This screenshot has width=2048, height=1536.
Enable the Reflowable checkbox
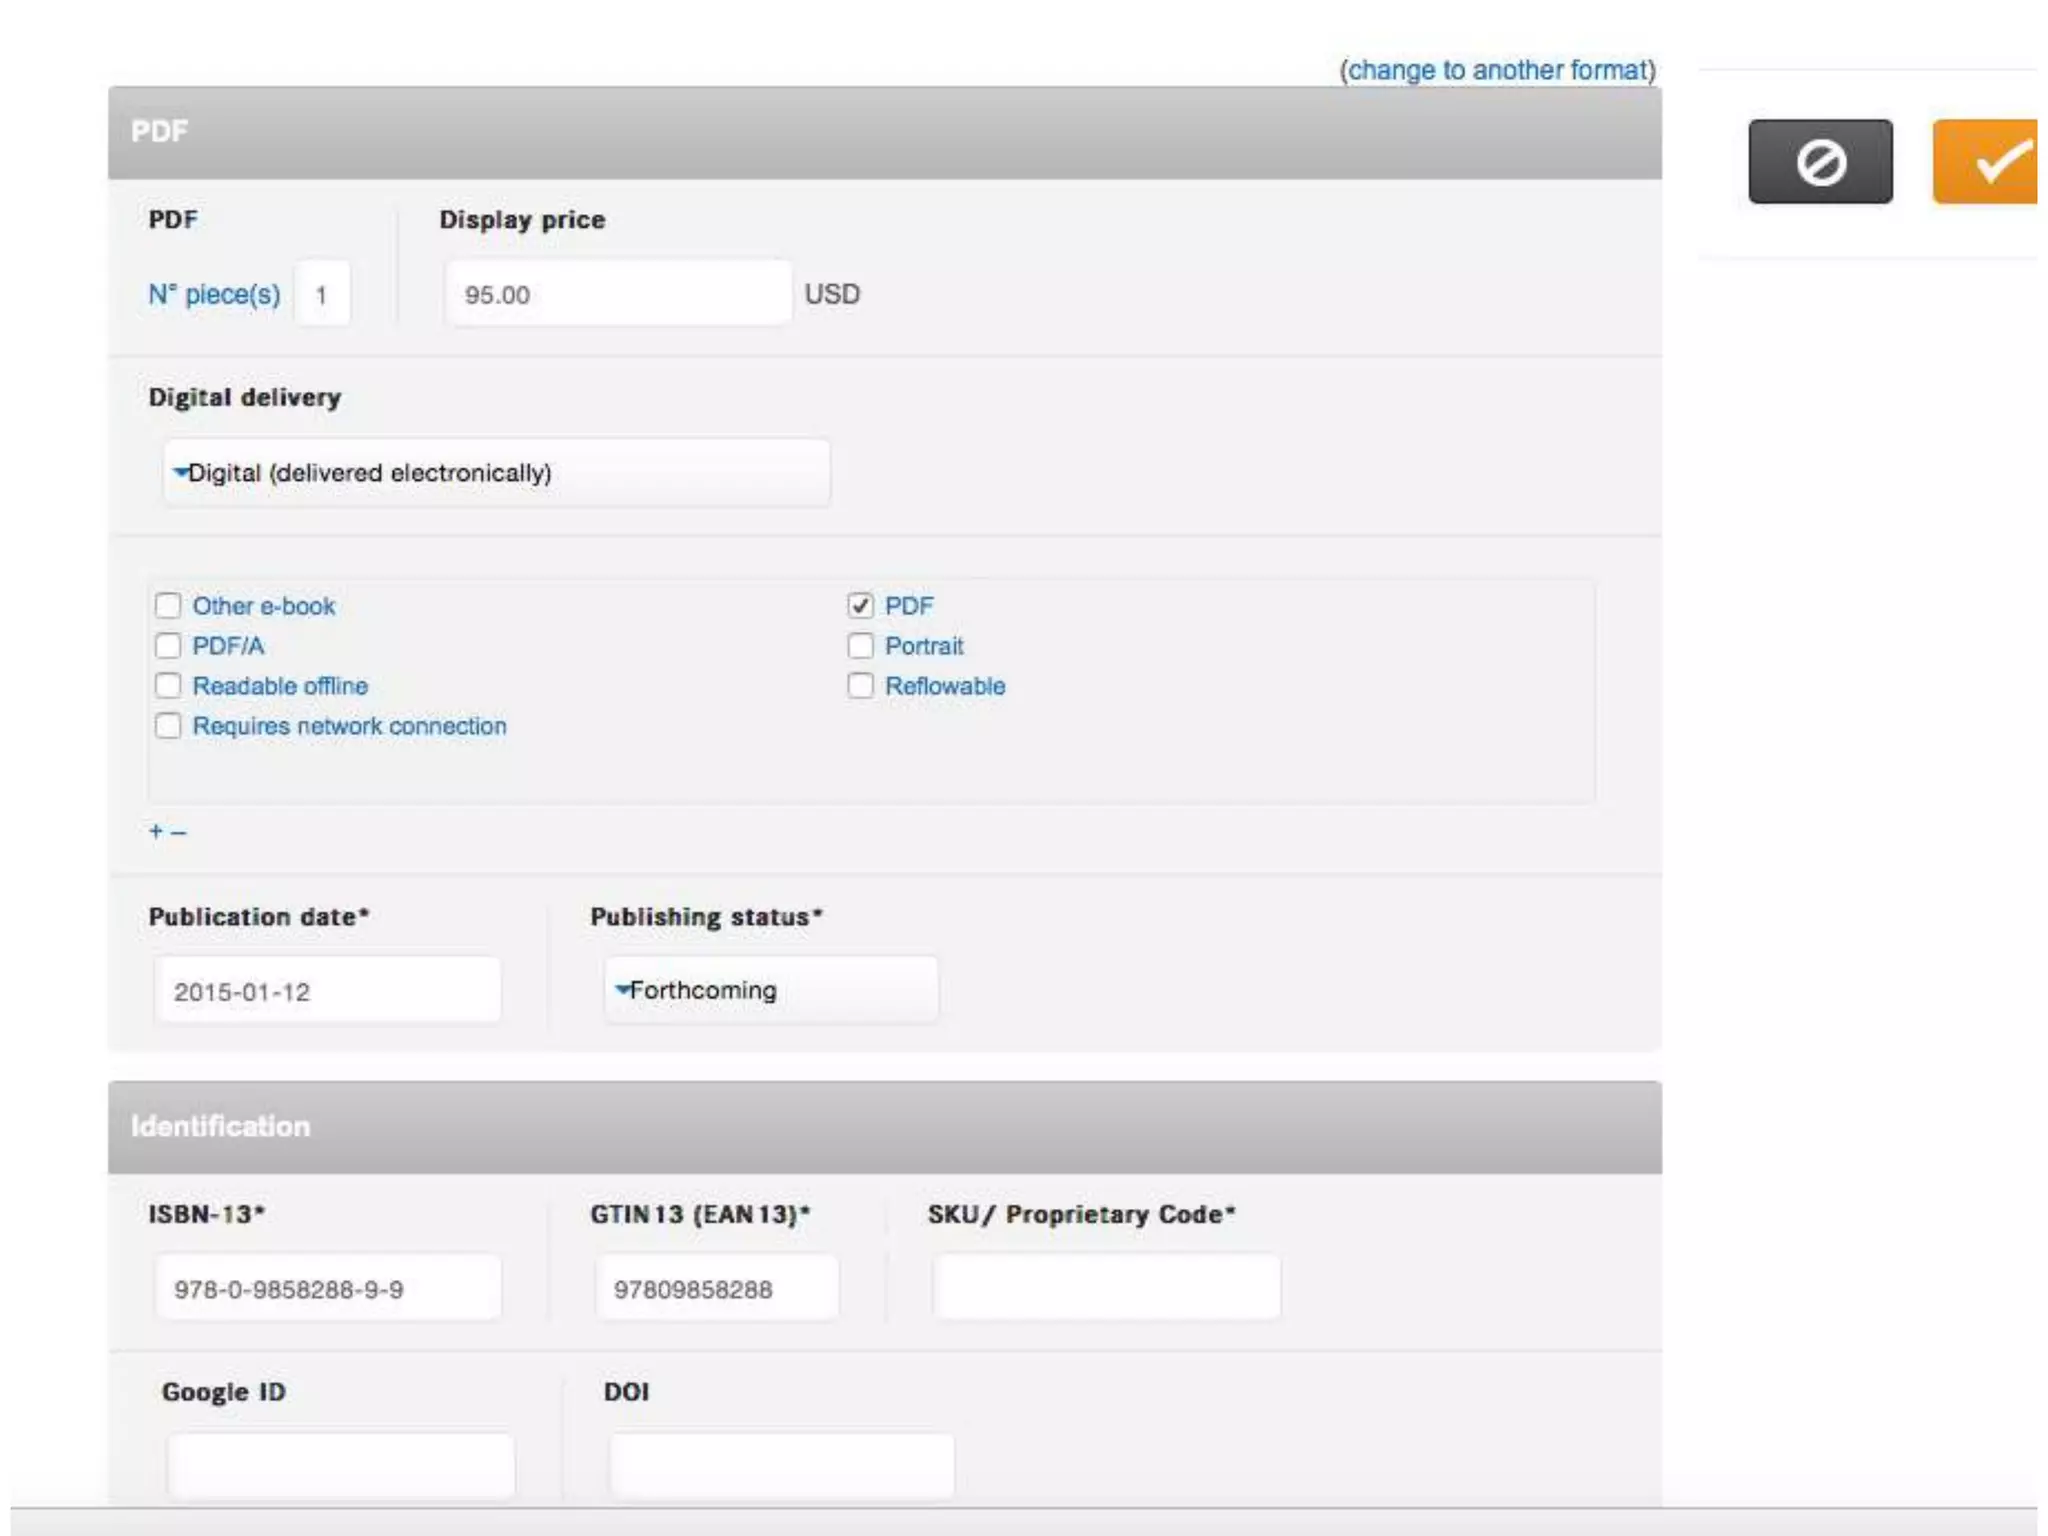(x=860, y=686)
